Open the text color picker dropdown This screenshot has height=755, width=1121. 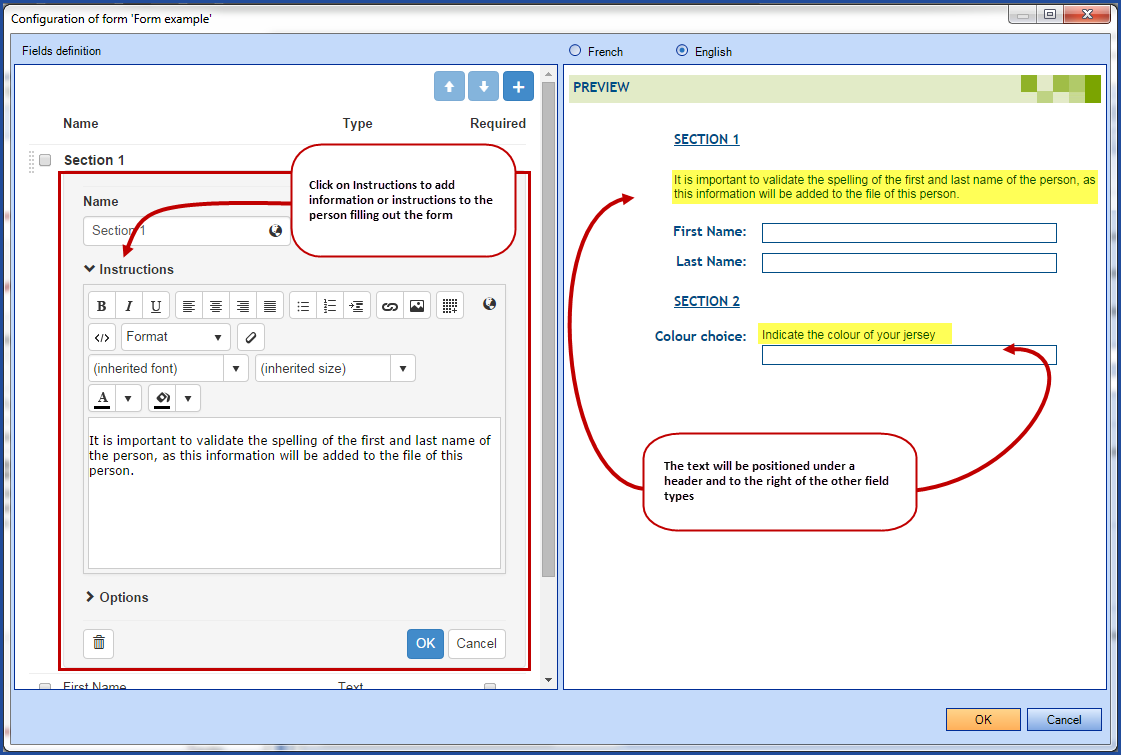tap(128, 397)
